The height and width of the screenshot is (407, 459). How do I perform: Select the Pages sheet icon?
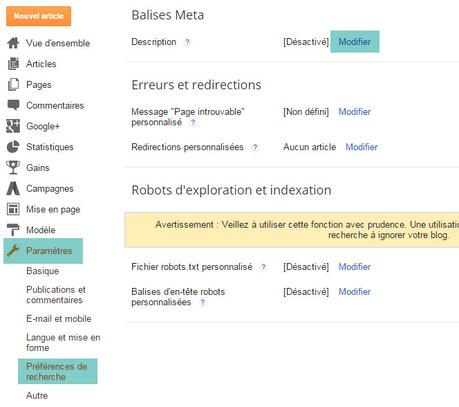13,84
